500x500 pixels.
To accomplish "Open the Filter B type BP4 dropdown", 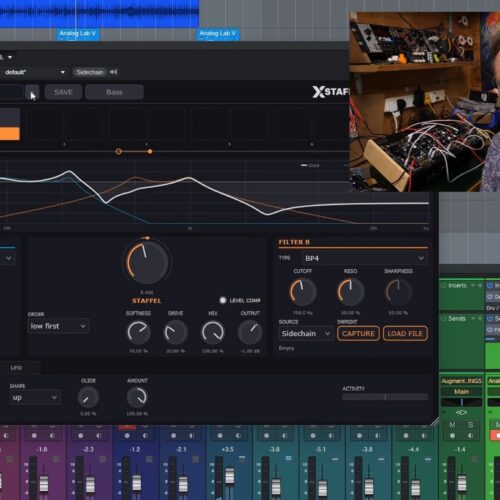I will pyautogui.click(x=365, y=258).
